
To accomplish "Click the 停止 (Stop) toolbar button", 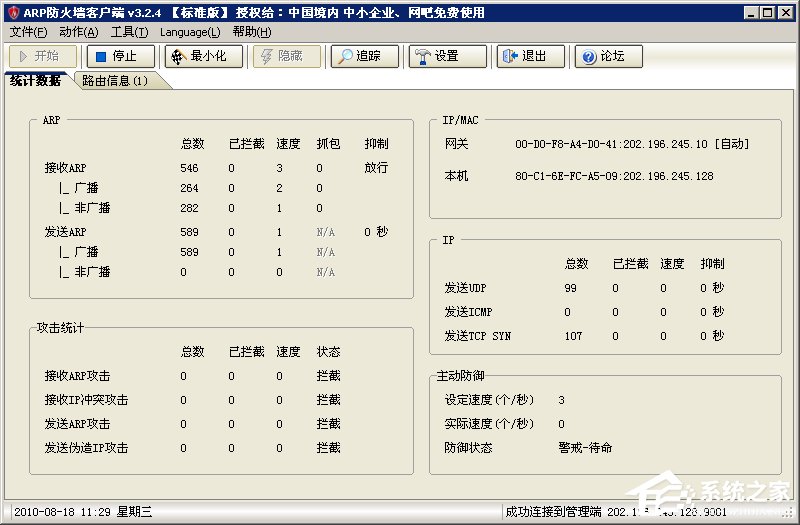I will 121,57.
